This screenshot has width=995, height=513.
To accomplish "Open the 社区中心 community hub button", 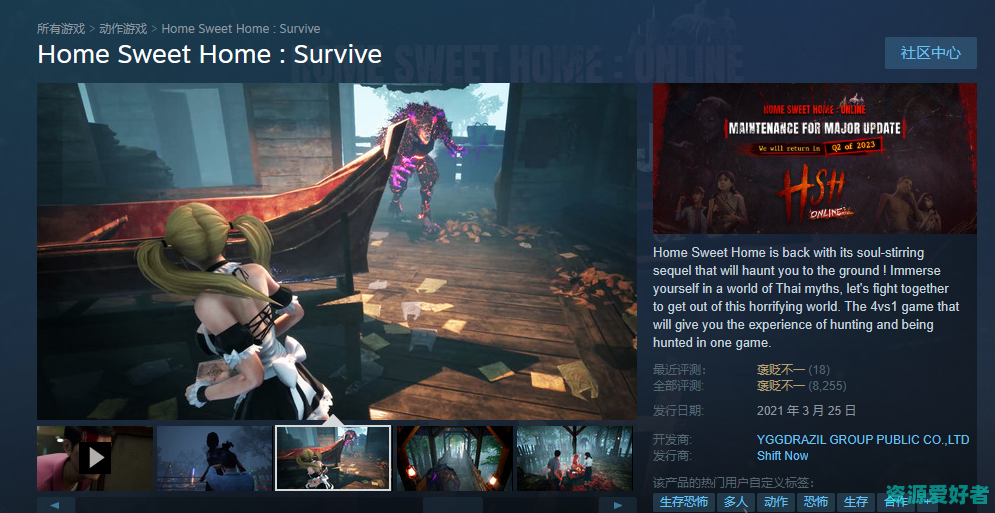I will pyautogui.click(x=930, y=53).
